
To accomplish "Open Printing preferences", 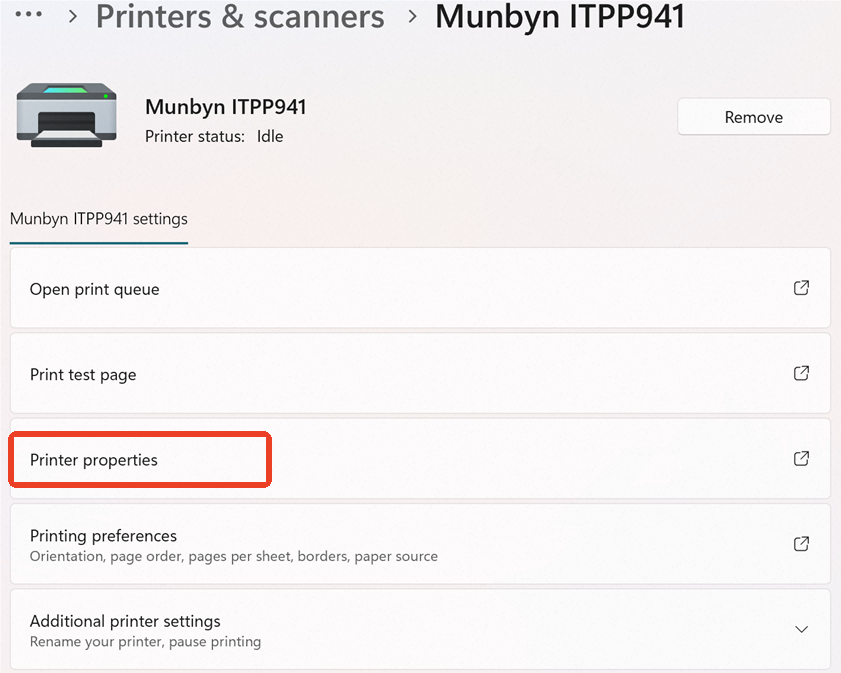I will 420,544.
